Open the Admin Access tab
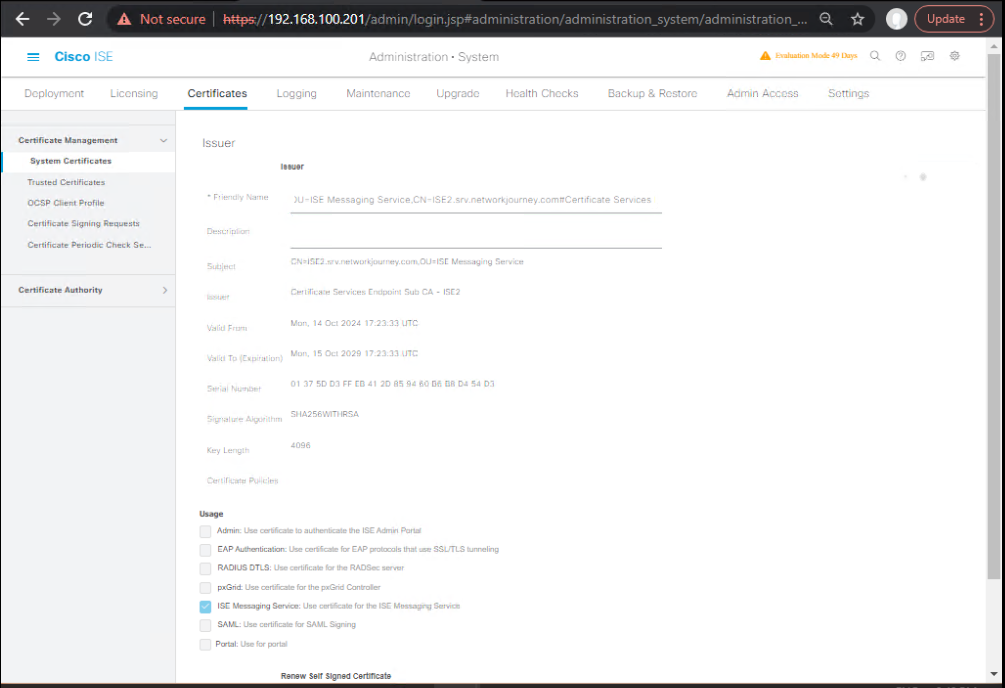 763,94
